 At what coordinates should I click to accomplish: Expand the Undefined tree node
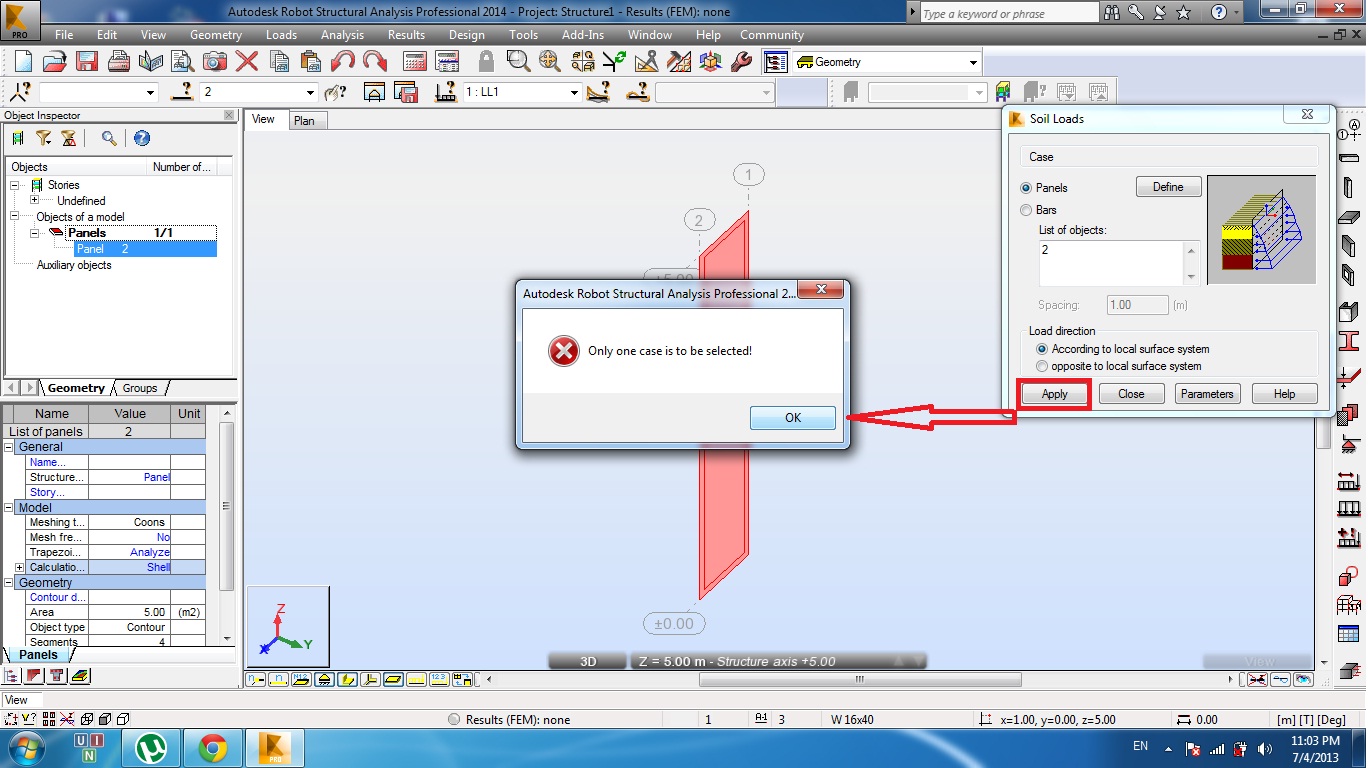(35, 201)
